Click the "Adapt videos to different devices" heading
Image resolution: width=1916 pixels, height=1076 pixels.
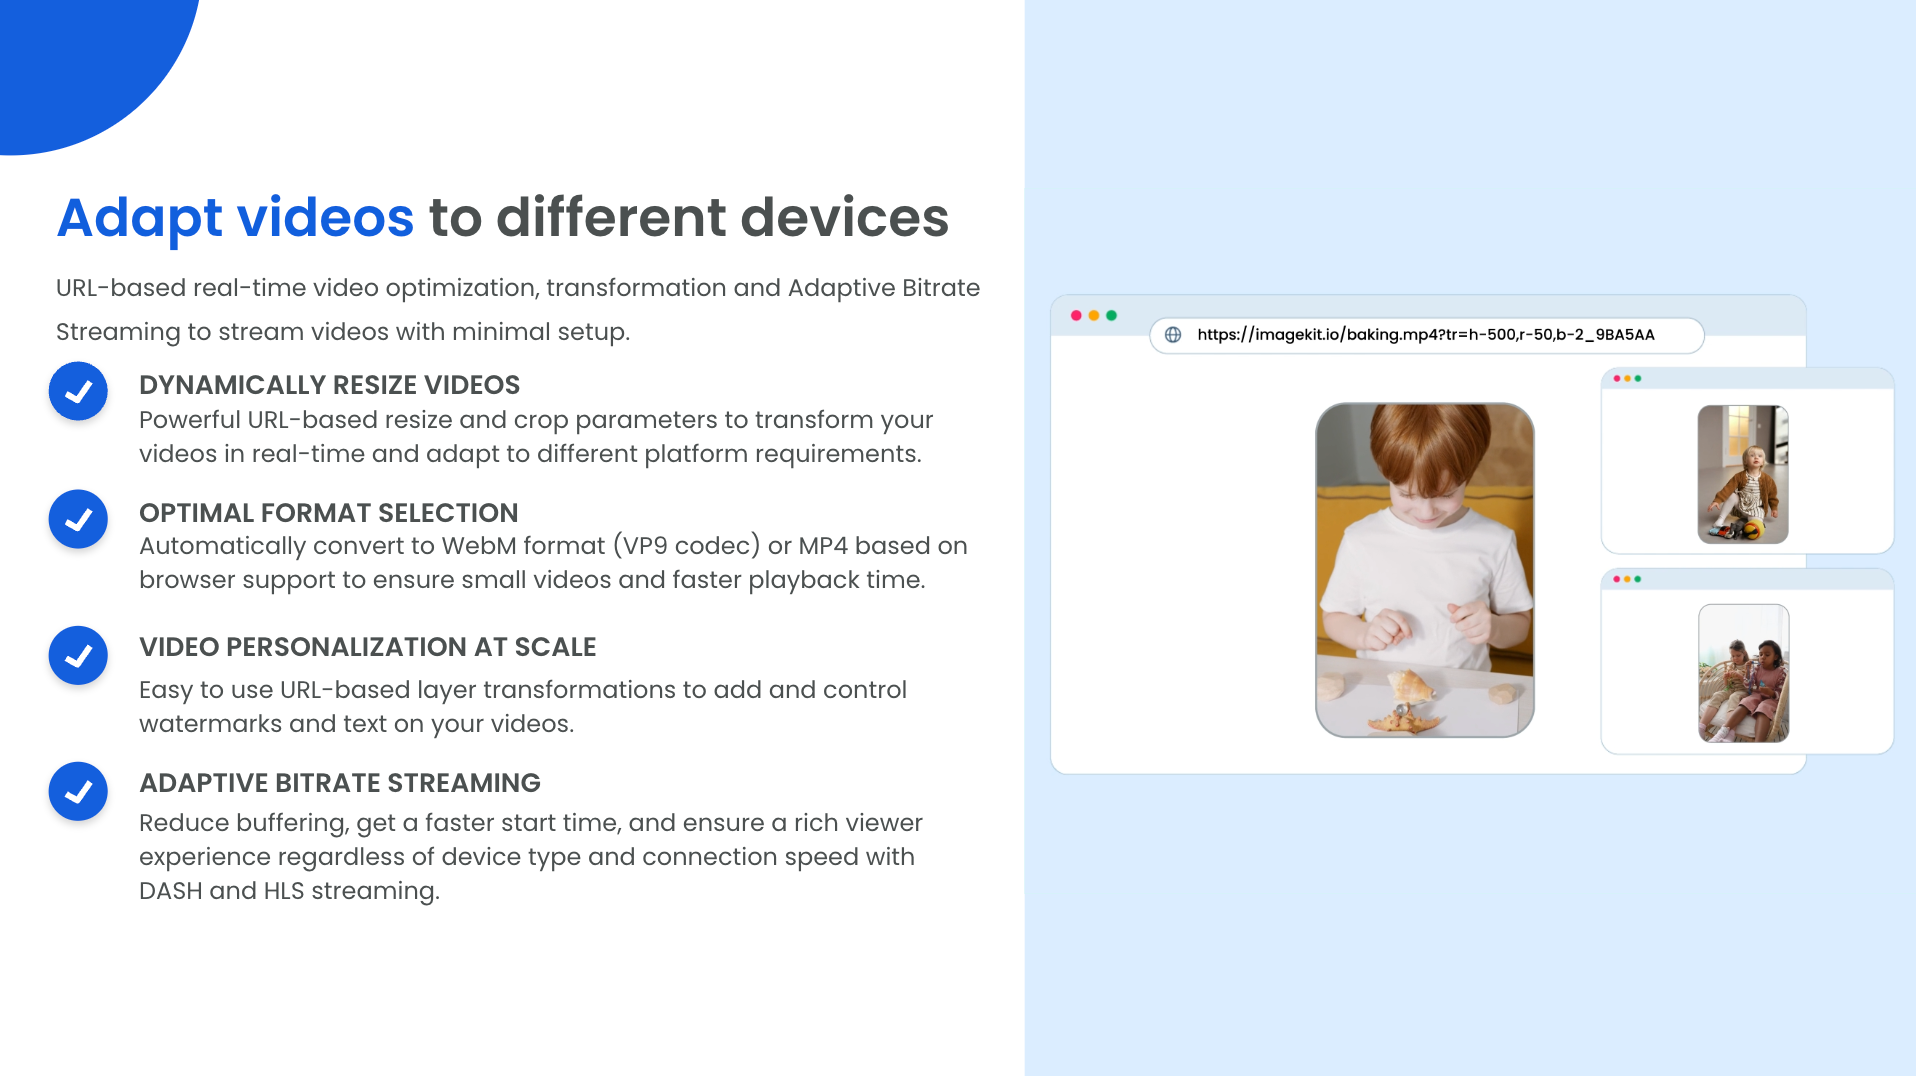point(503,218)
